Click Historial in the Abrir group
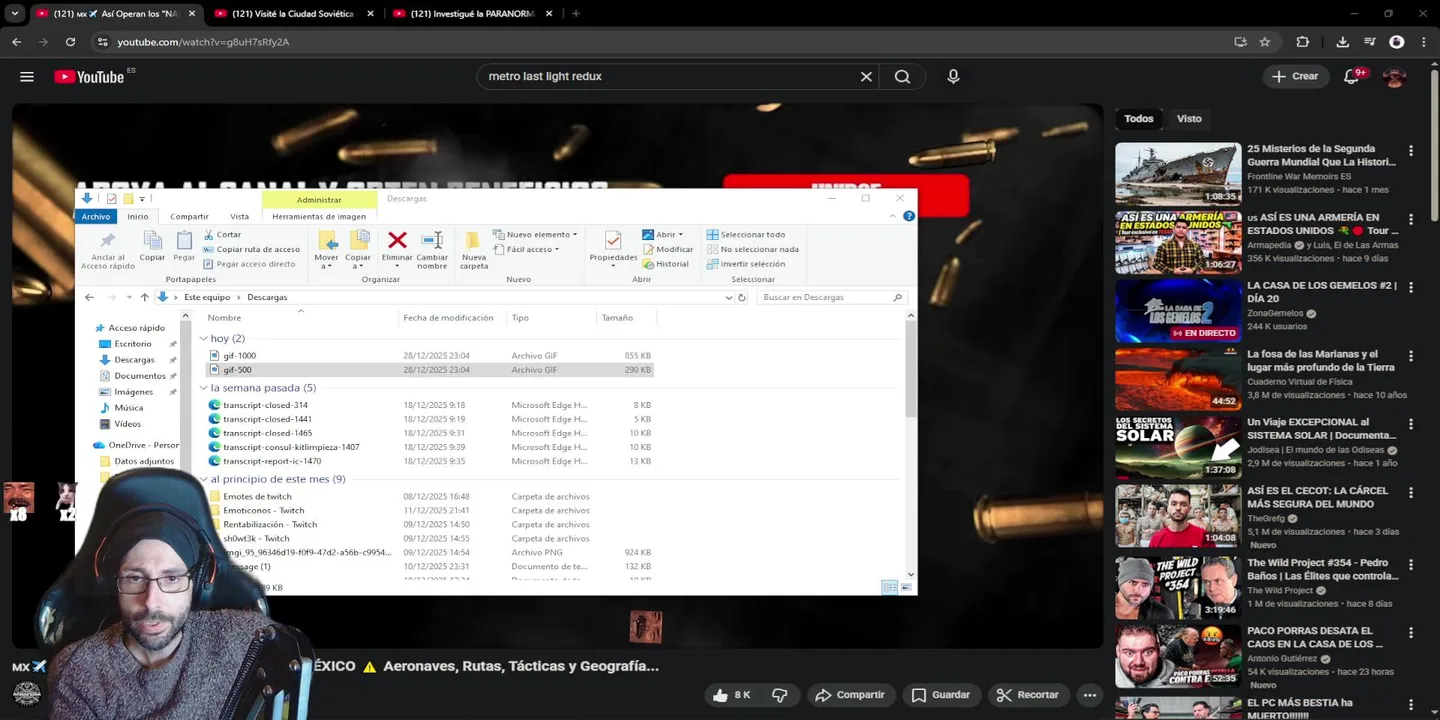The width and height of the screenshot is (1440, 720). [x=666, y=264]
